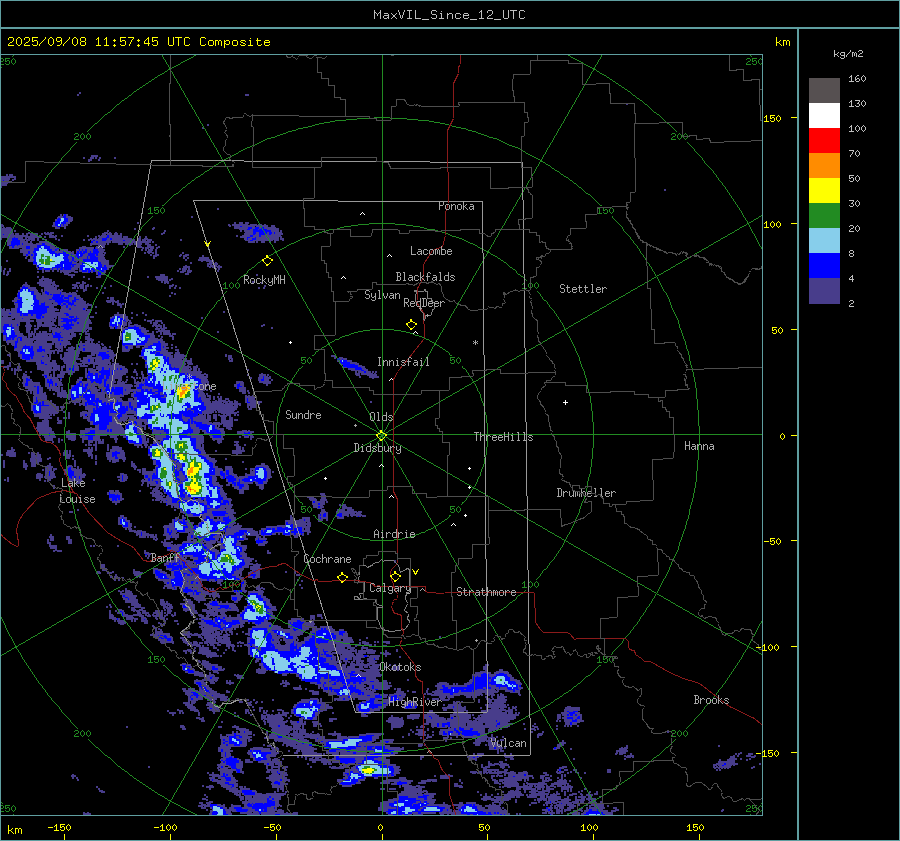Pick the gray 130-160 legend swatch
This screenshot has width=900, height=841.
(824, 90)
